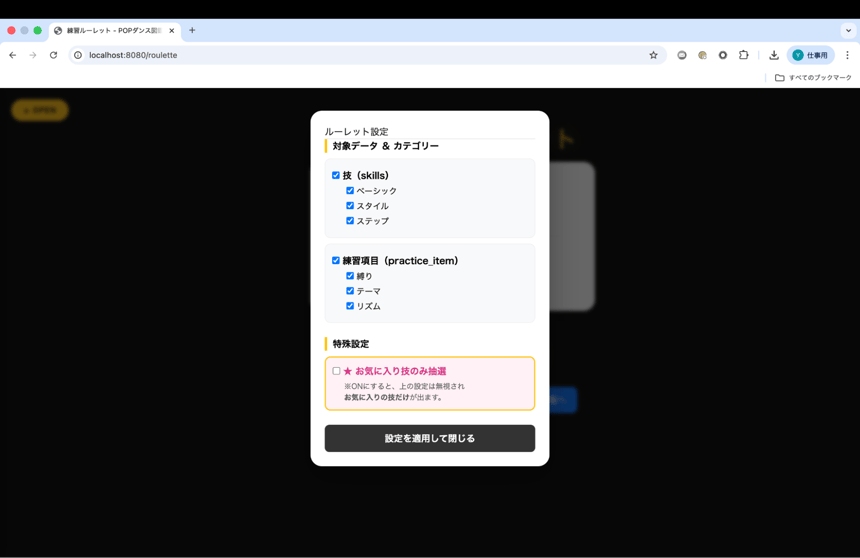Click the ルーレット設定 dialog title
860x558 pixels.
357,132
